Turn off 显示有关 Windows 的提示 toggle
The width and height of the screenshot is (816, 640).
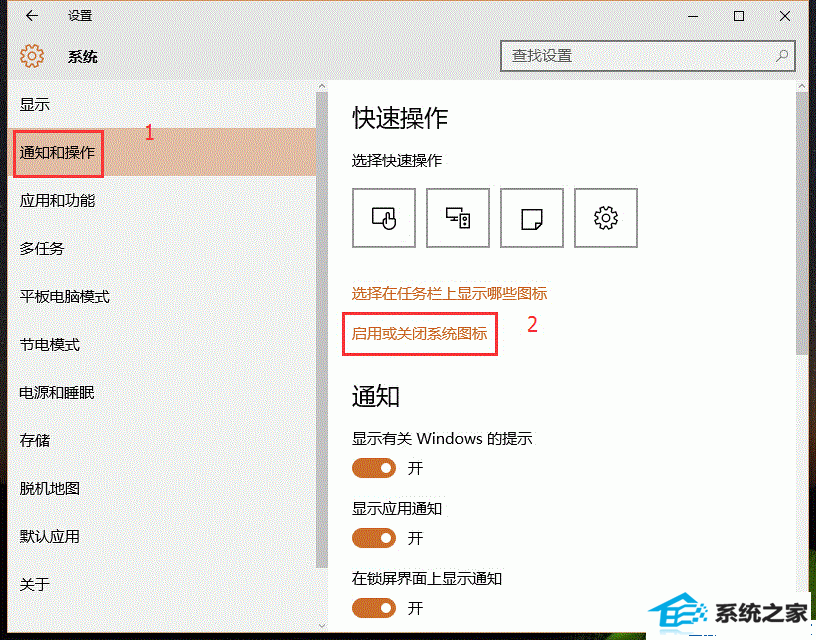click(x=375, y=468)
